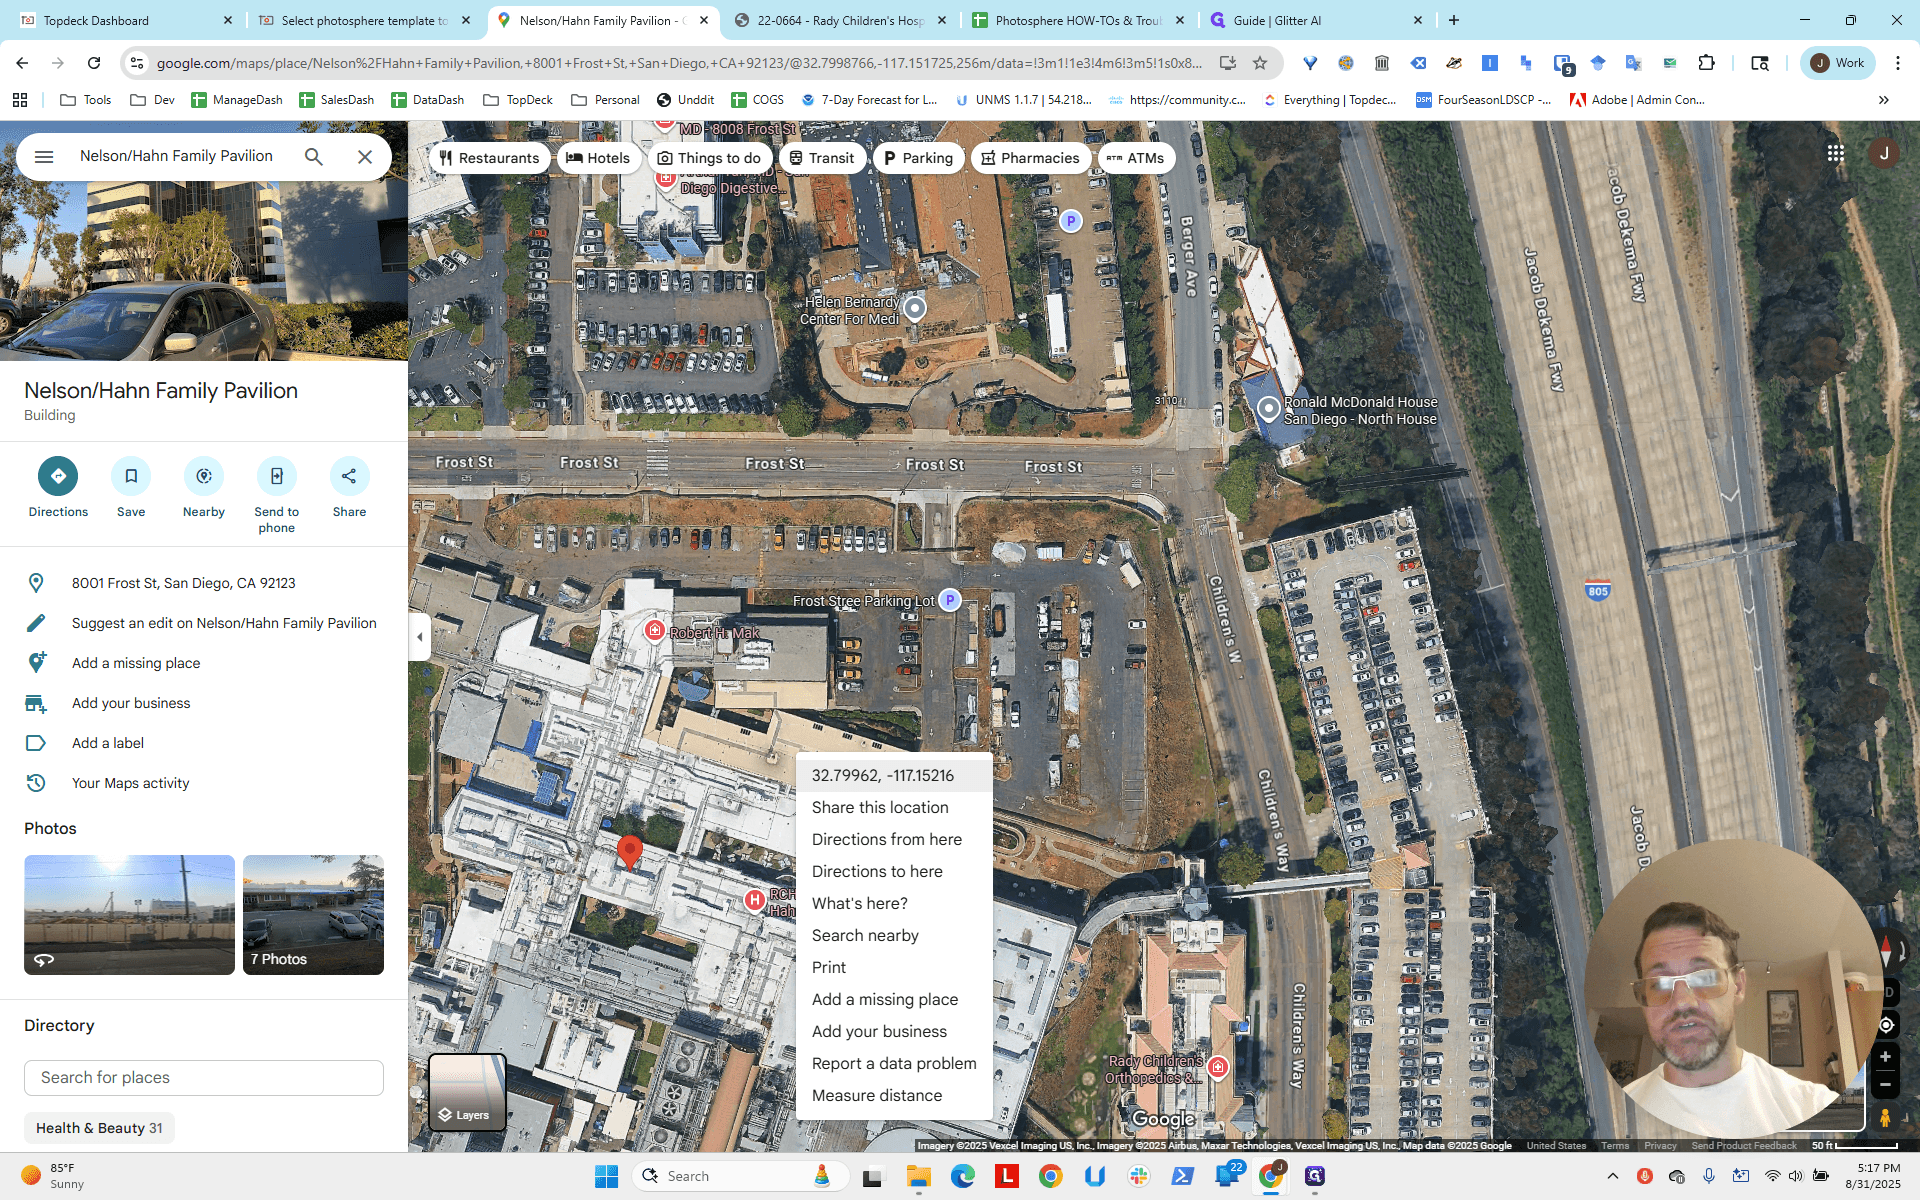Choose Directions from here
1920x1200 pixels.
click(894, 839)
